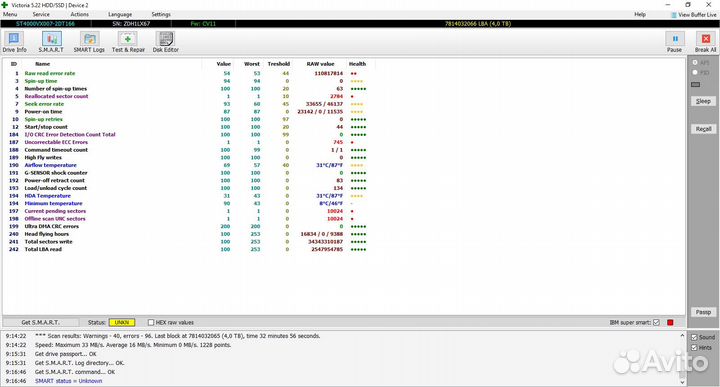The width and height of the screenshot is (720, 387).
Task: Uncheck the IBM super smart checkbox
Action: (656, 322)
